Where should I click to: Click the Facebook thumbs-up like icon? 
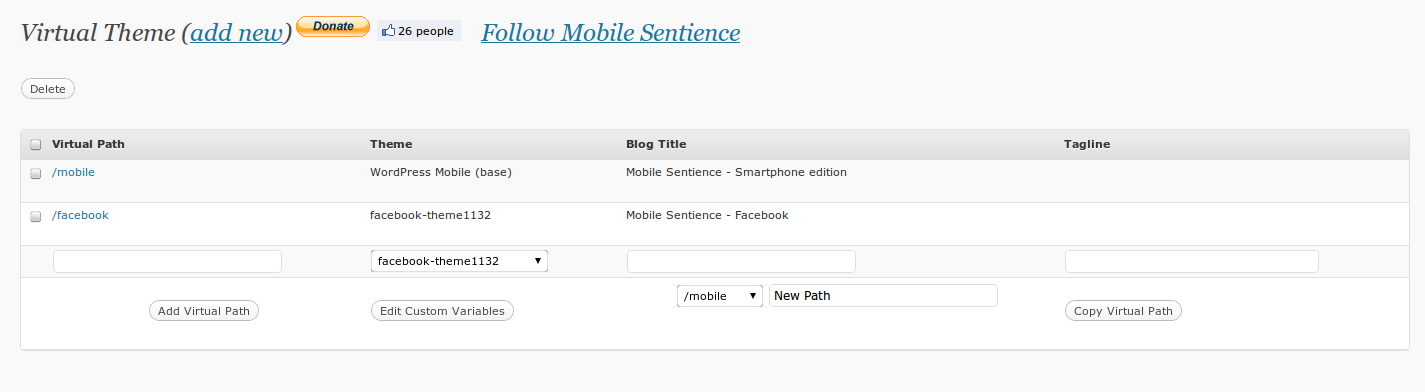click(x=388, y=31)
